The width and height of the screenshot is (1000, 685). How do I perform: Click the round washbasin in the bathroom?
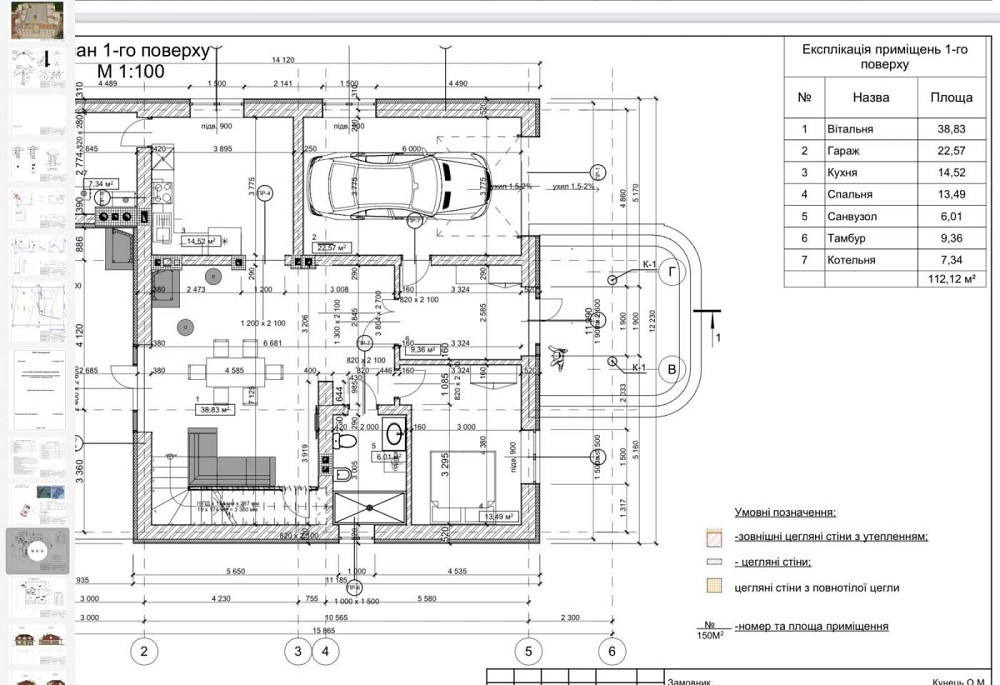[x=394, y=433]
